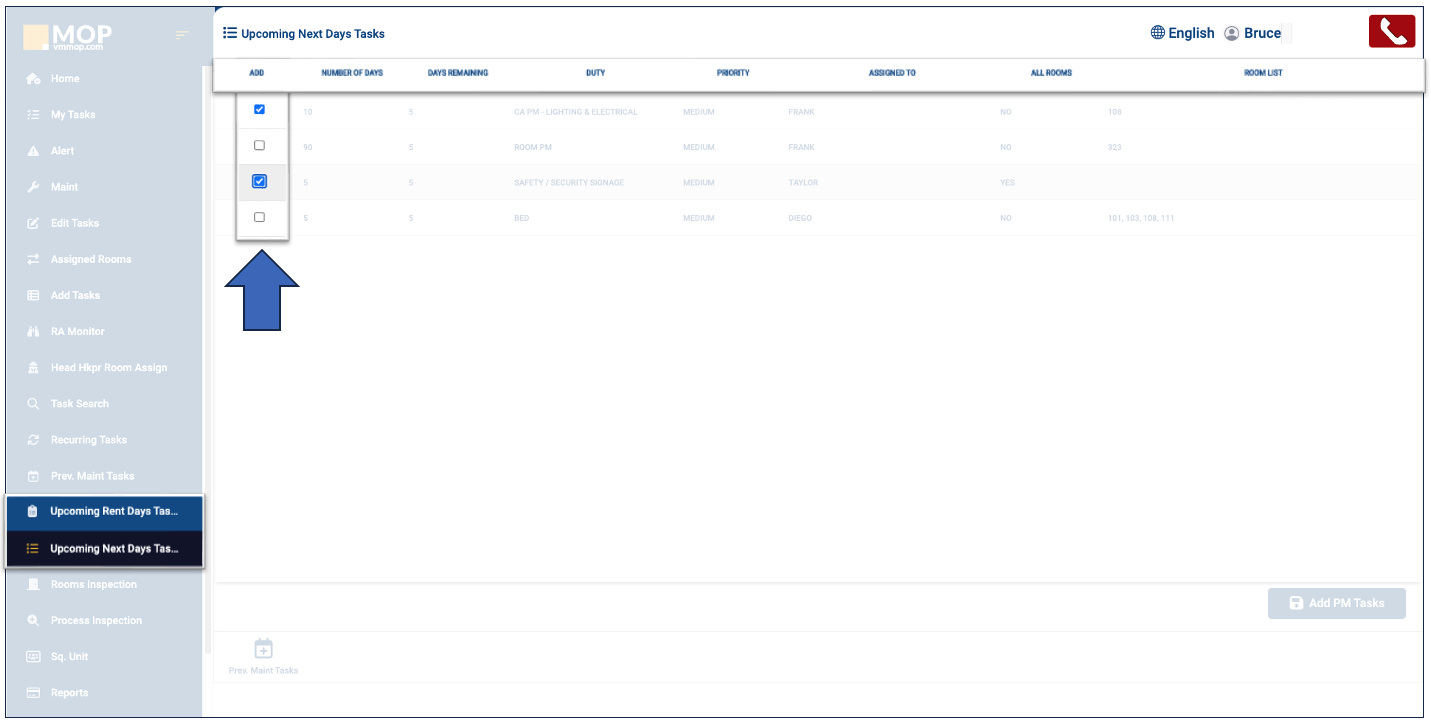
Task: Go to Upcoming Rent Days Tasks
Action: [113, 512]
